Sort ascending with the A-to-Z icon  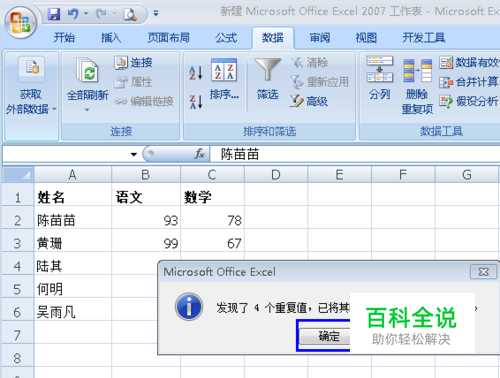click(196, 73)
